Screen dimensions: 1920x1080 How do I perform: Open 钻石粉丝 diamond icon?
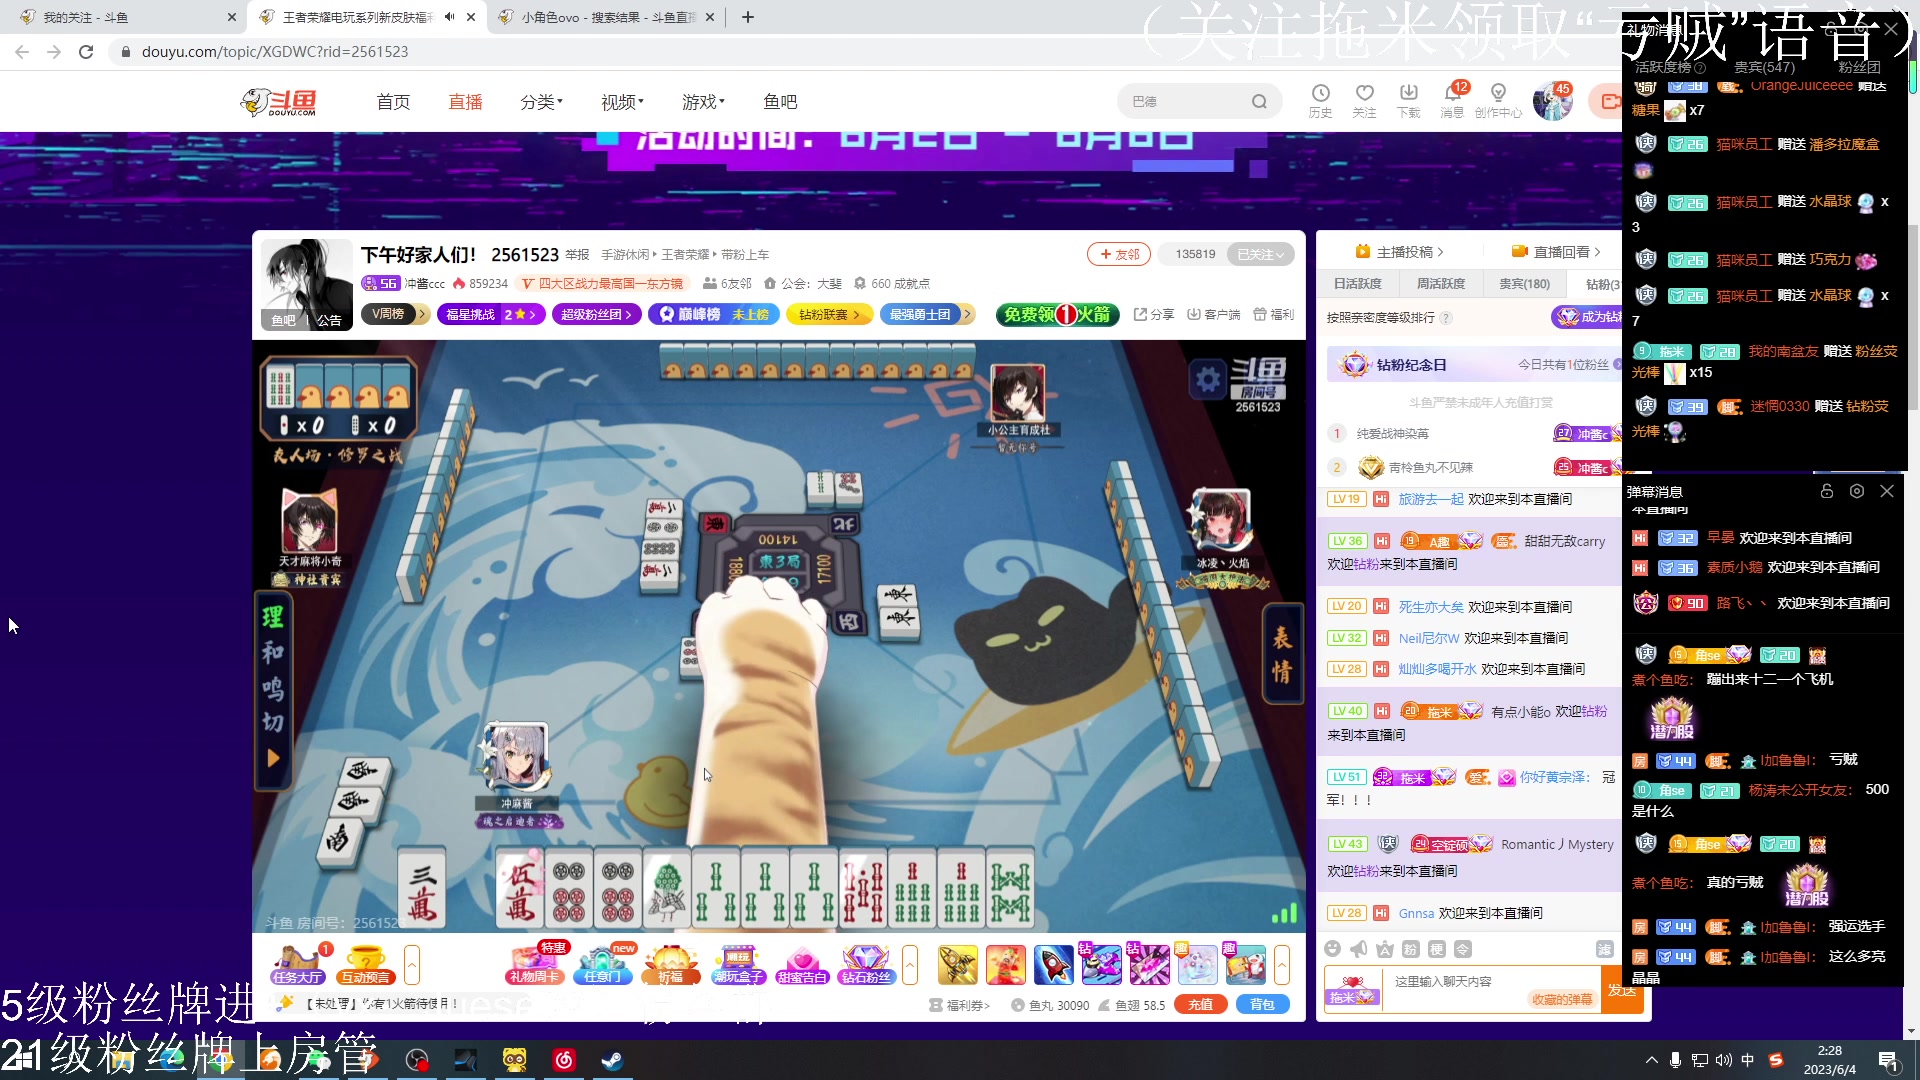866,964
